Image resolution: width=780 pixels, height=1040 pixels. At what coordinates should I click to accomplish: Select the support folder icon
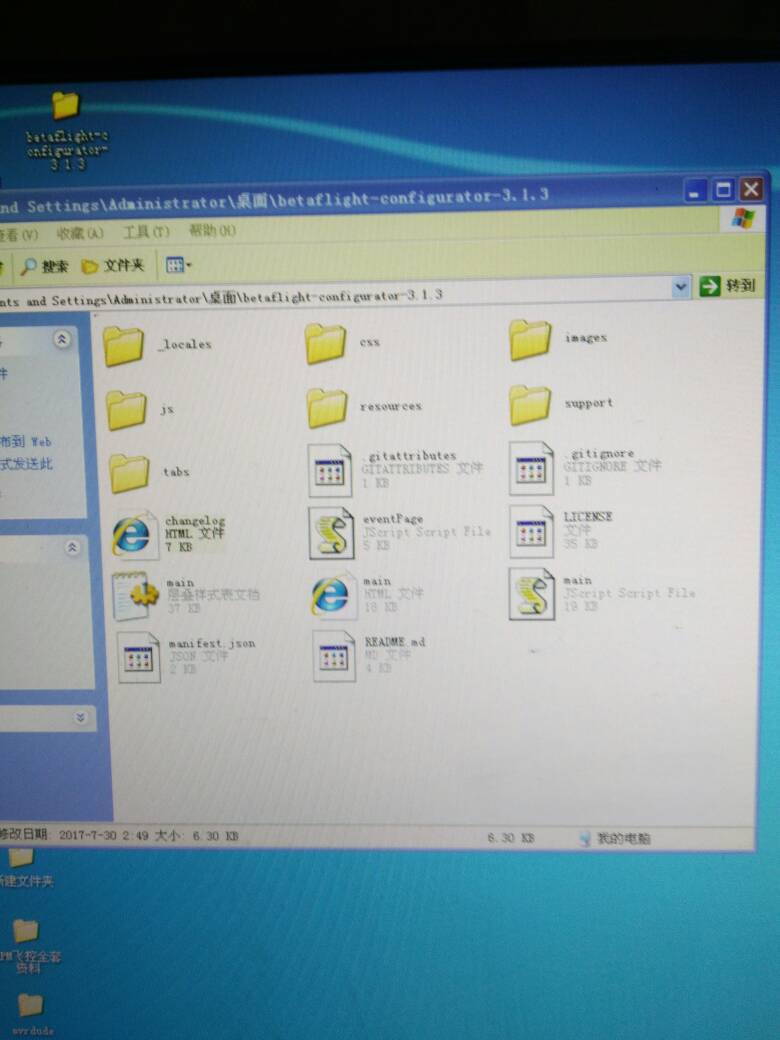[x=531, y=405]
